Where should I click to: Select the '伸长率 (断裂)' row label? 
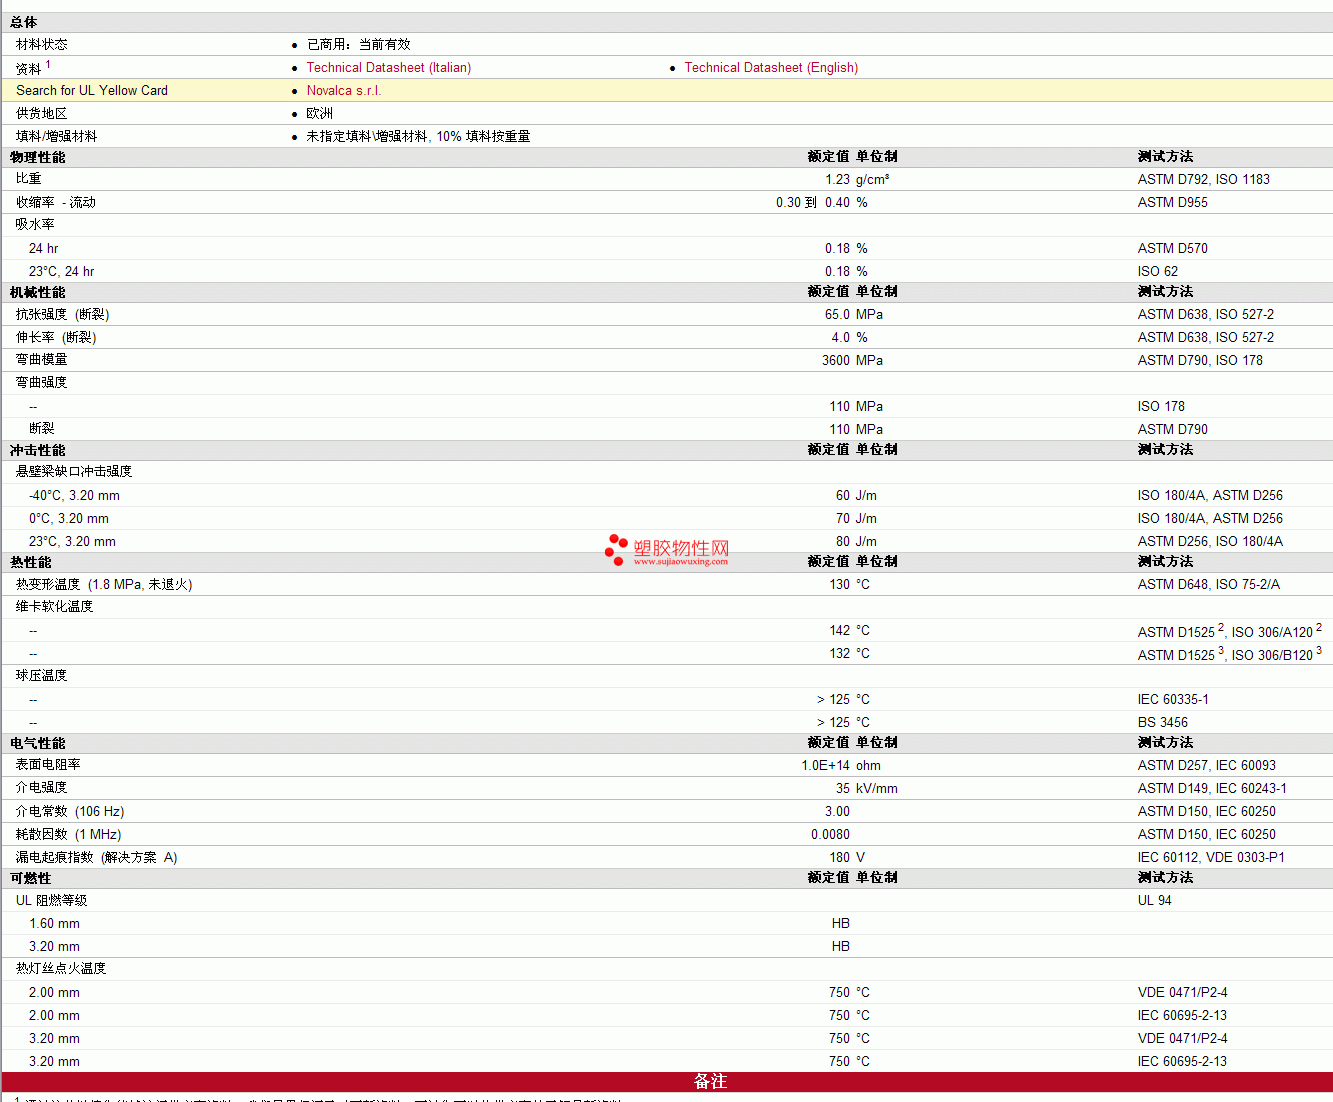click(x=56, y=338)
